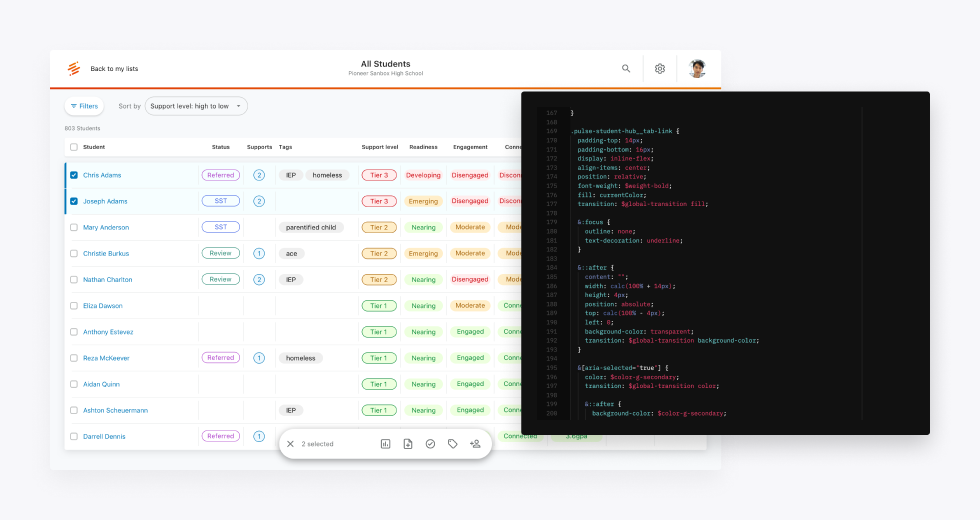Click the bar chart icon in selection bar
The image size is (980, 520).
point(386,444)
